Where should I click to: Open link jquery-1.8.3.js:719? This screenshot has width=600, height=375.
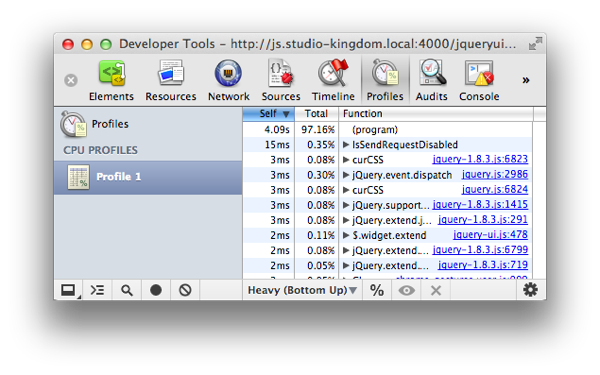tap(483, 265)
